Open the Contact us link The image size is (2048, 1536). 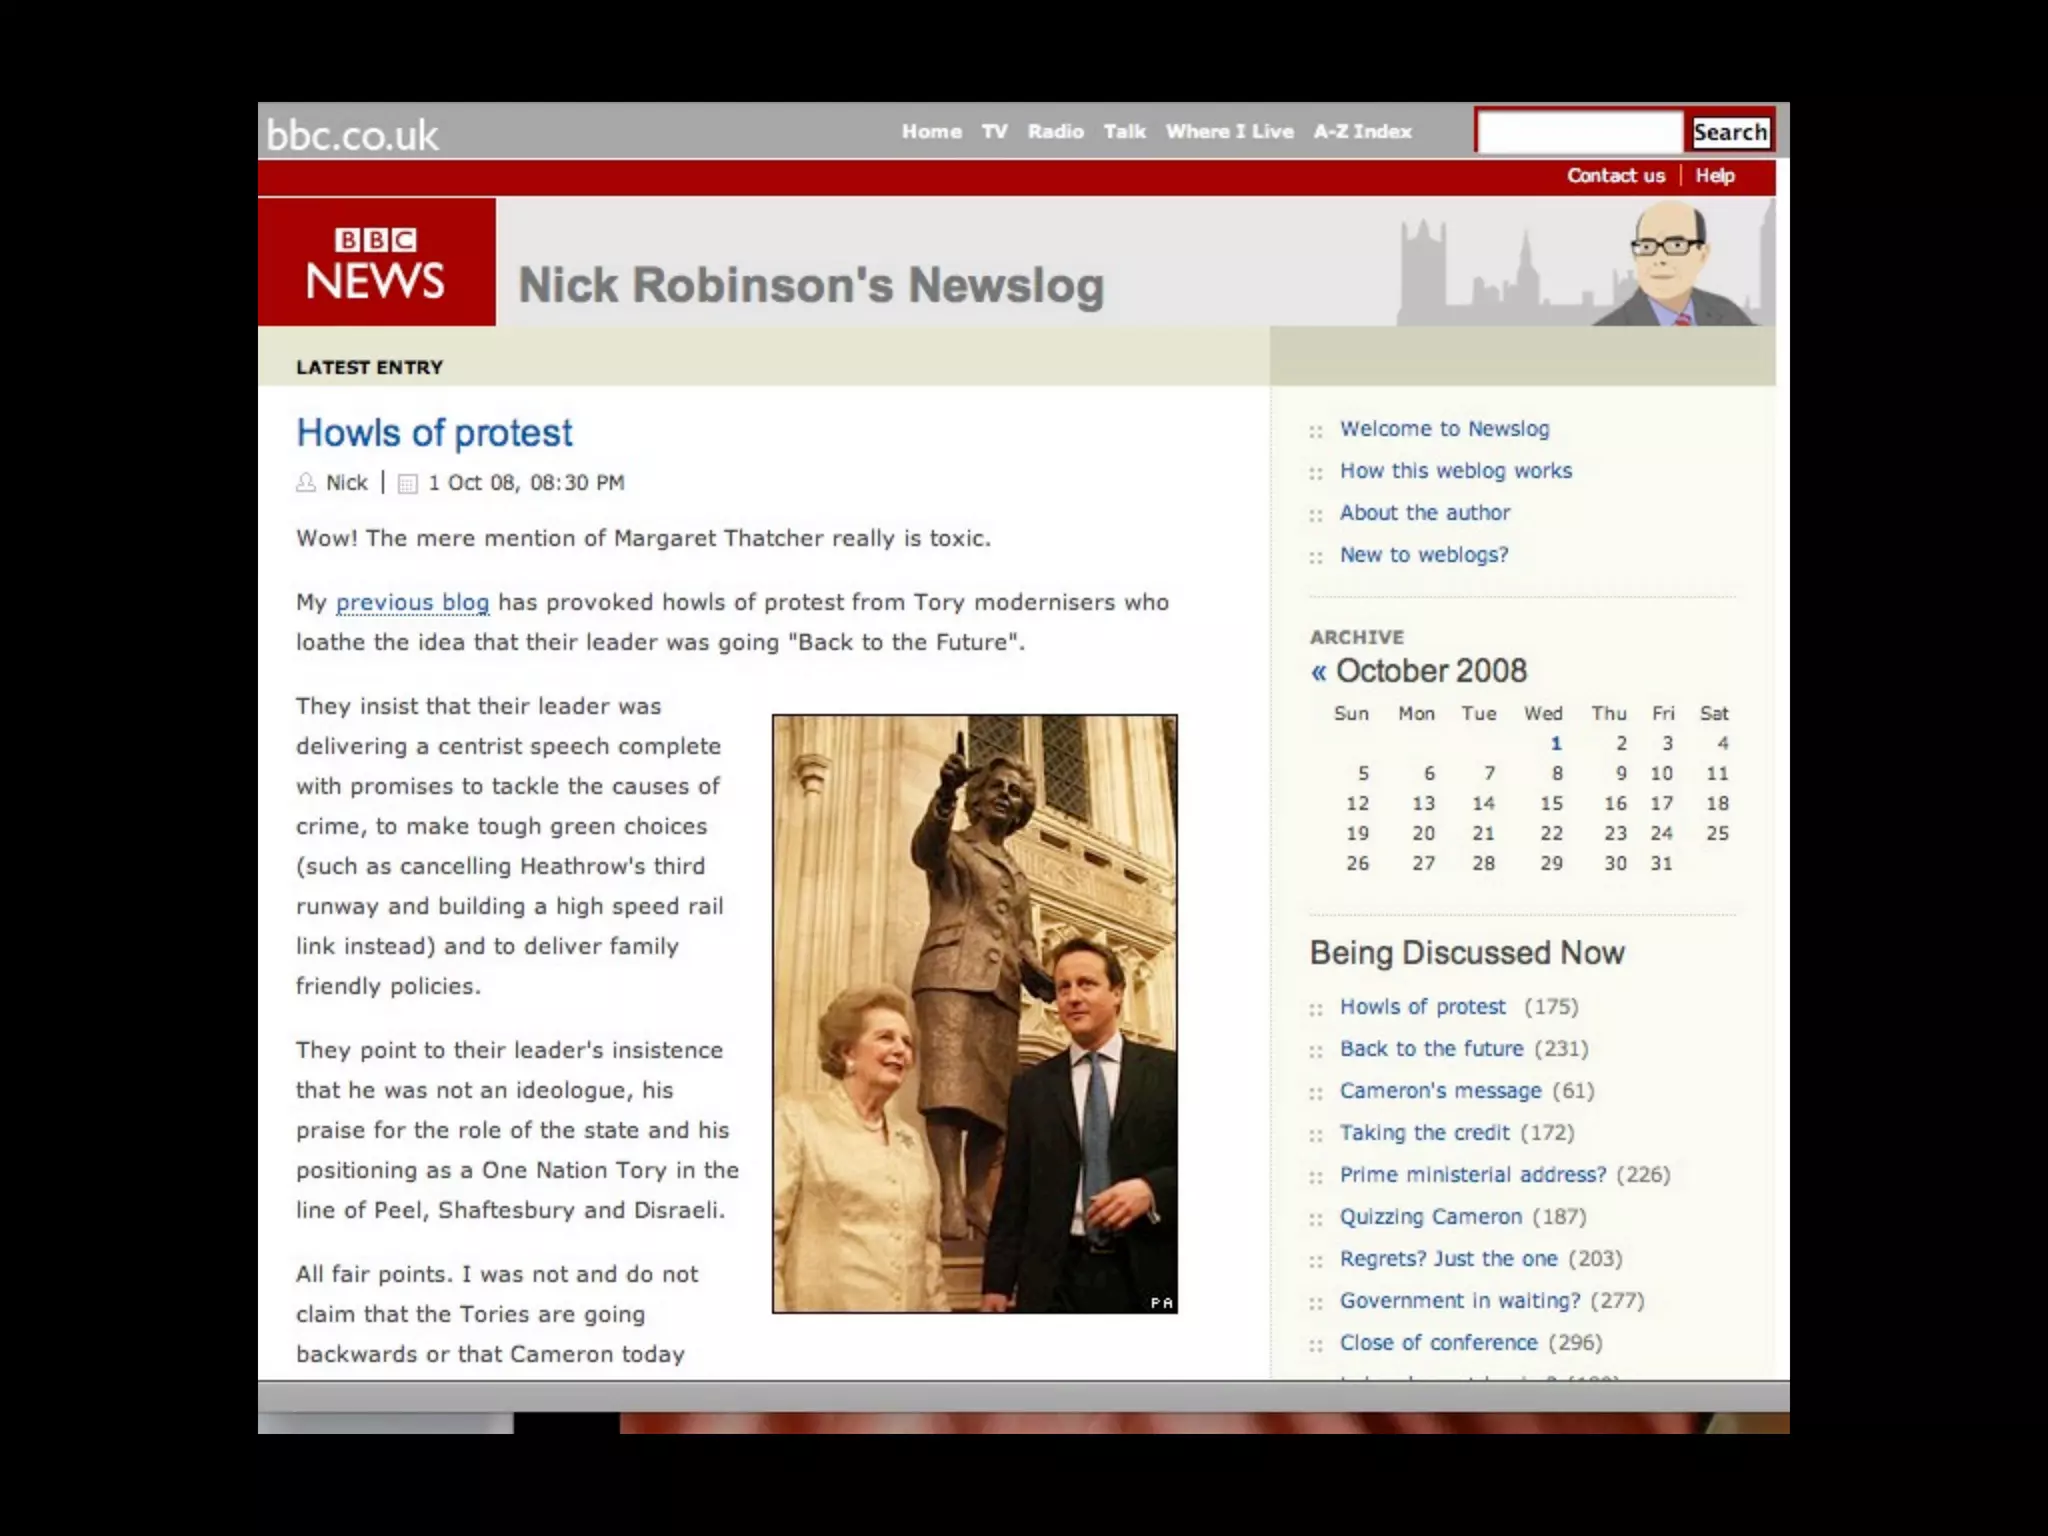[x=1615, y=176]
